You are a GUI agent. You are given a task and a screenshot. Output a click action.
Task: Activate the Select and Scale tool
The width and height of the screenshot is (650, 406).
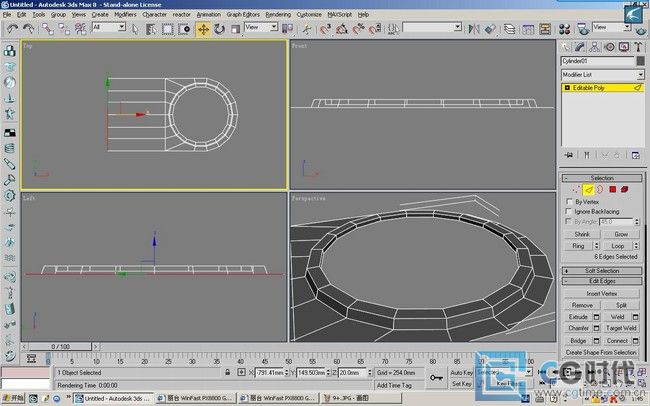click(235, 29)
